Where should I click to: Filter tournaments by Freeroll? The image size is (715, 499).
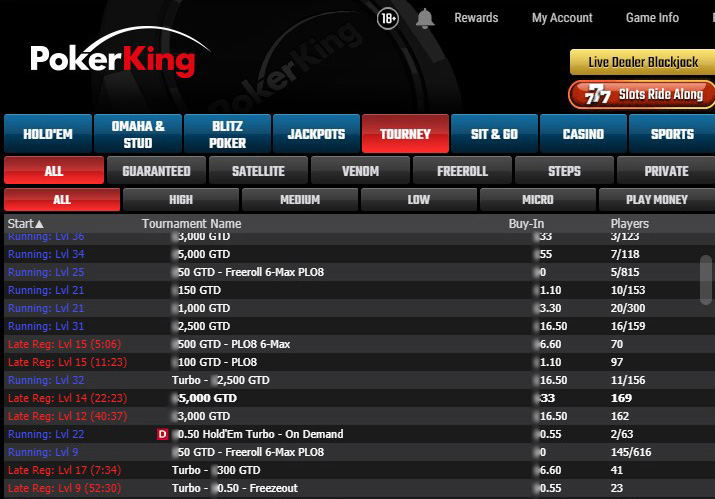462,171
